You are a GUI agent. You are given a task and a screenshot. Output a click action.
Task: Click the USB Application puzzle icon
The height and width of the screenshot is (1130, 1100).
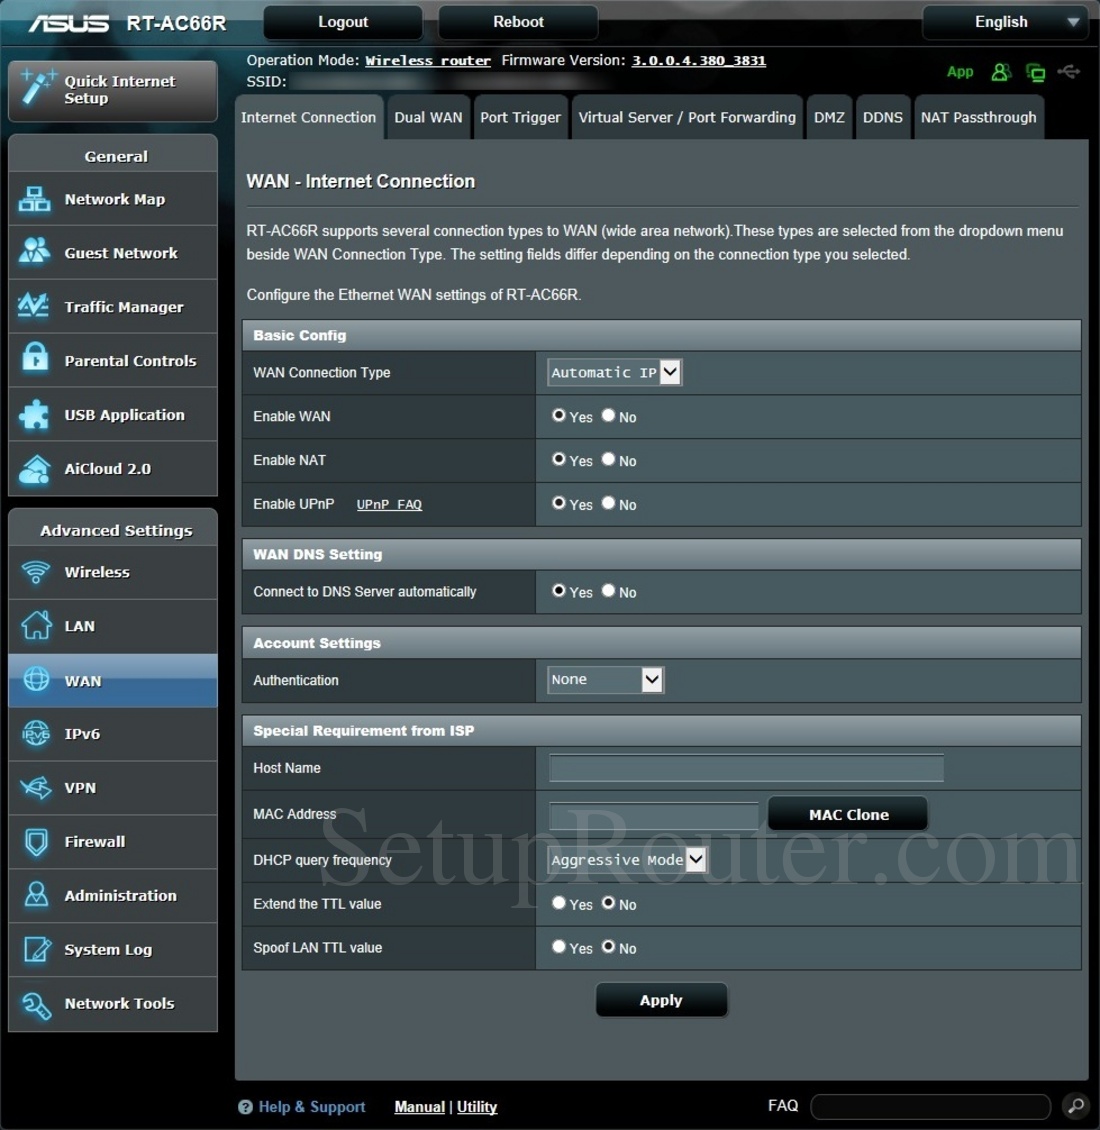point(35,414)
